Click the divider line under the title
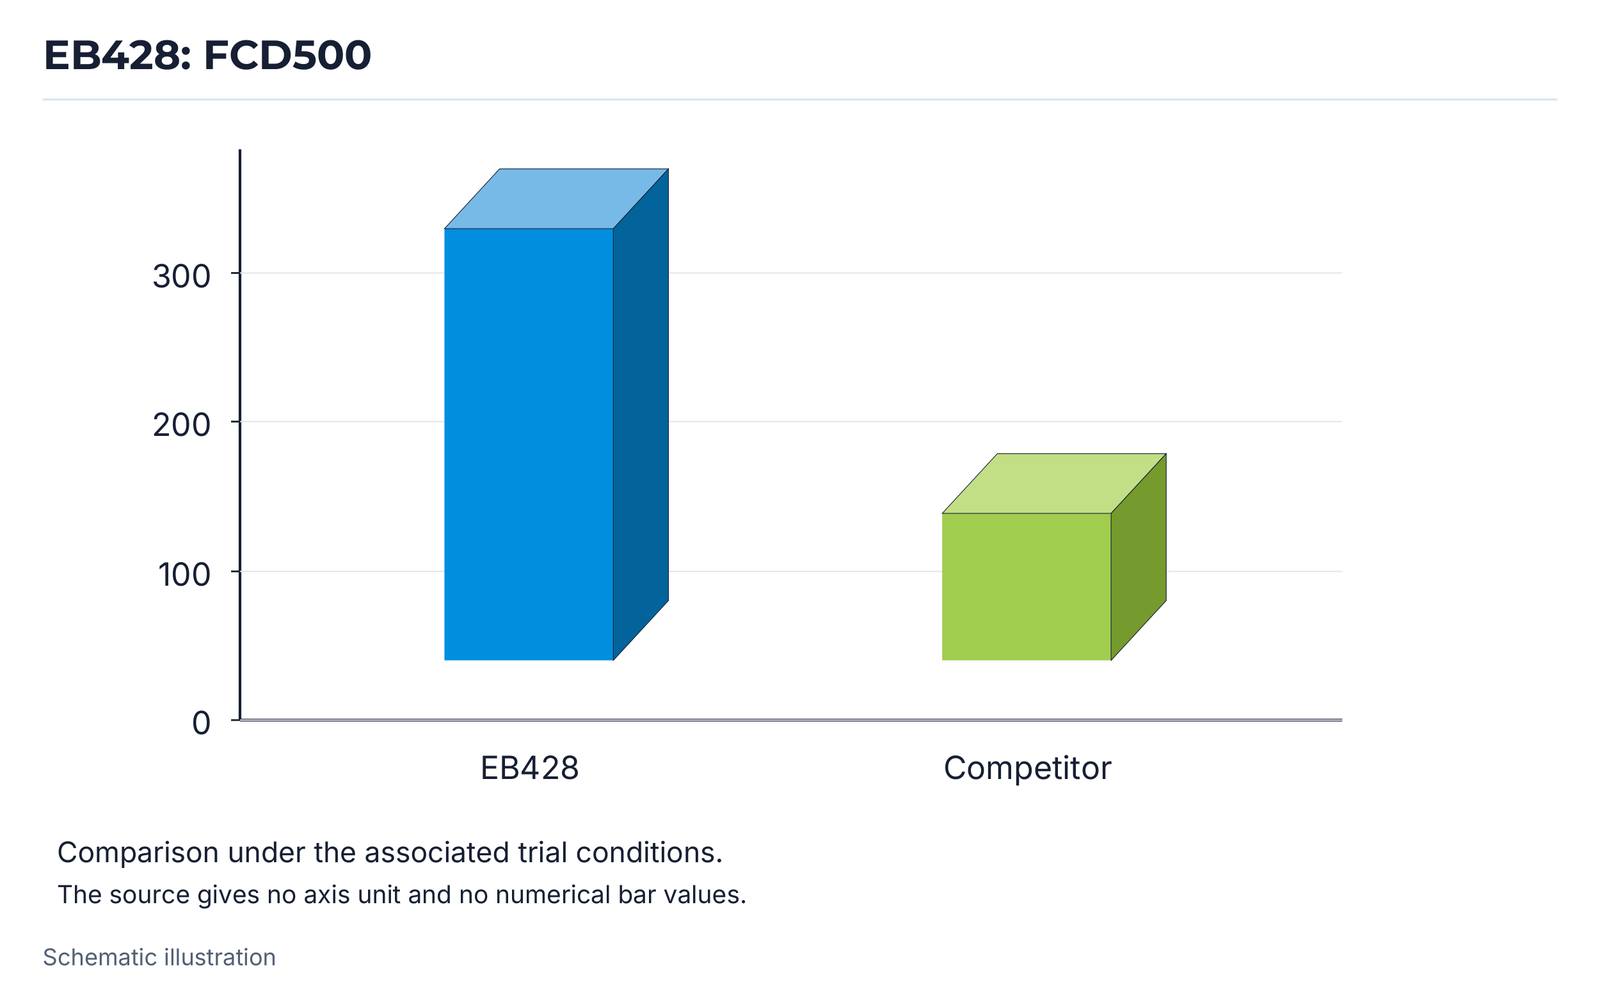The height and width of the screenshot is (996, 1600). click(x=800, y=99)
